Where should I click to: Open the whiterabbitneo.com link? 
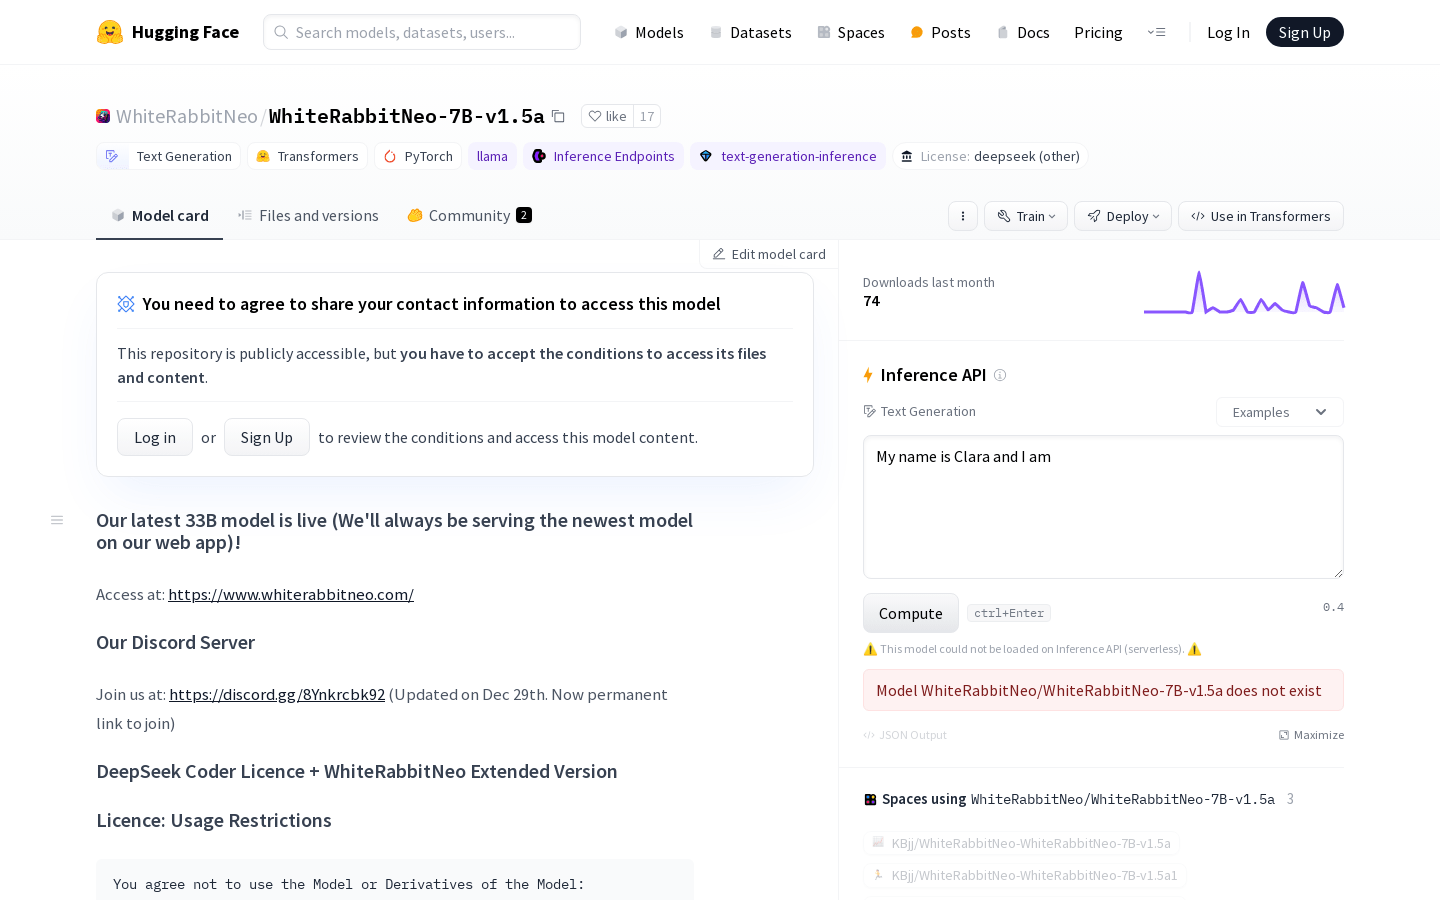[291, 595]
